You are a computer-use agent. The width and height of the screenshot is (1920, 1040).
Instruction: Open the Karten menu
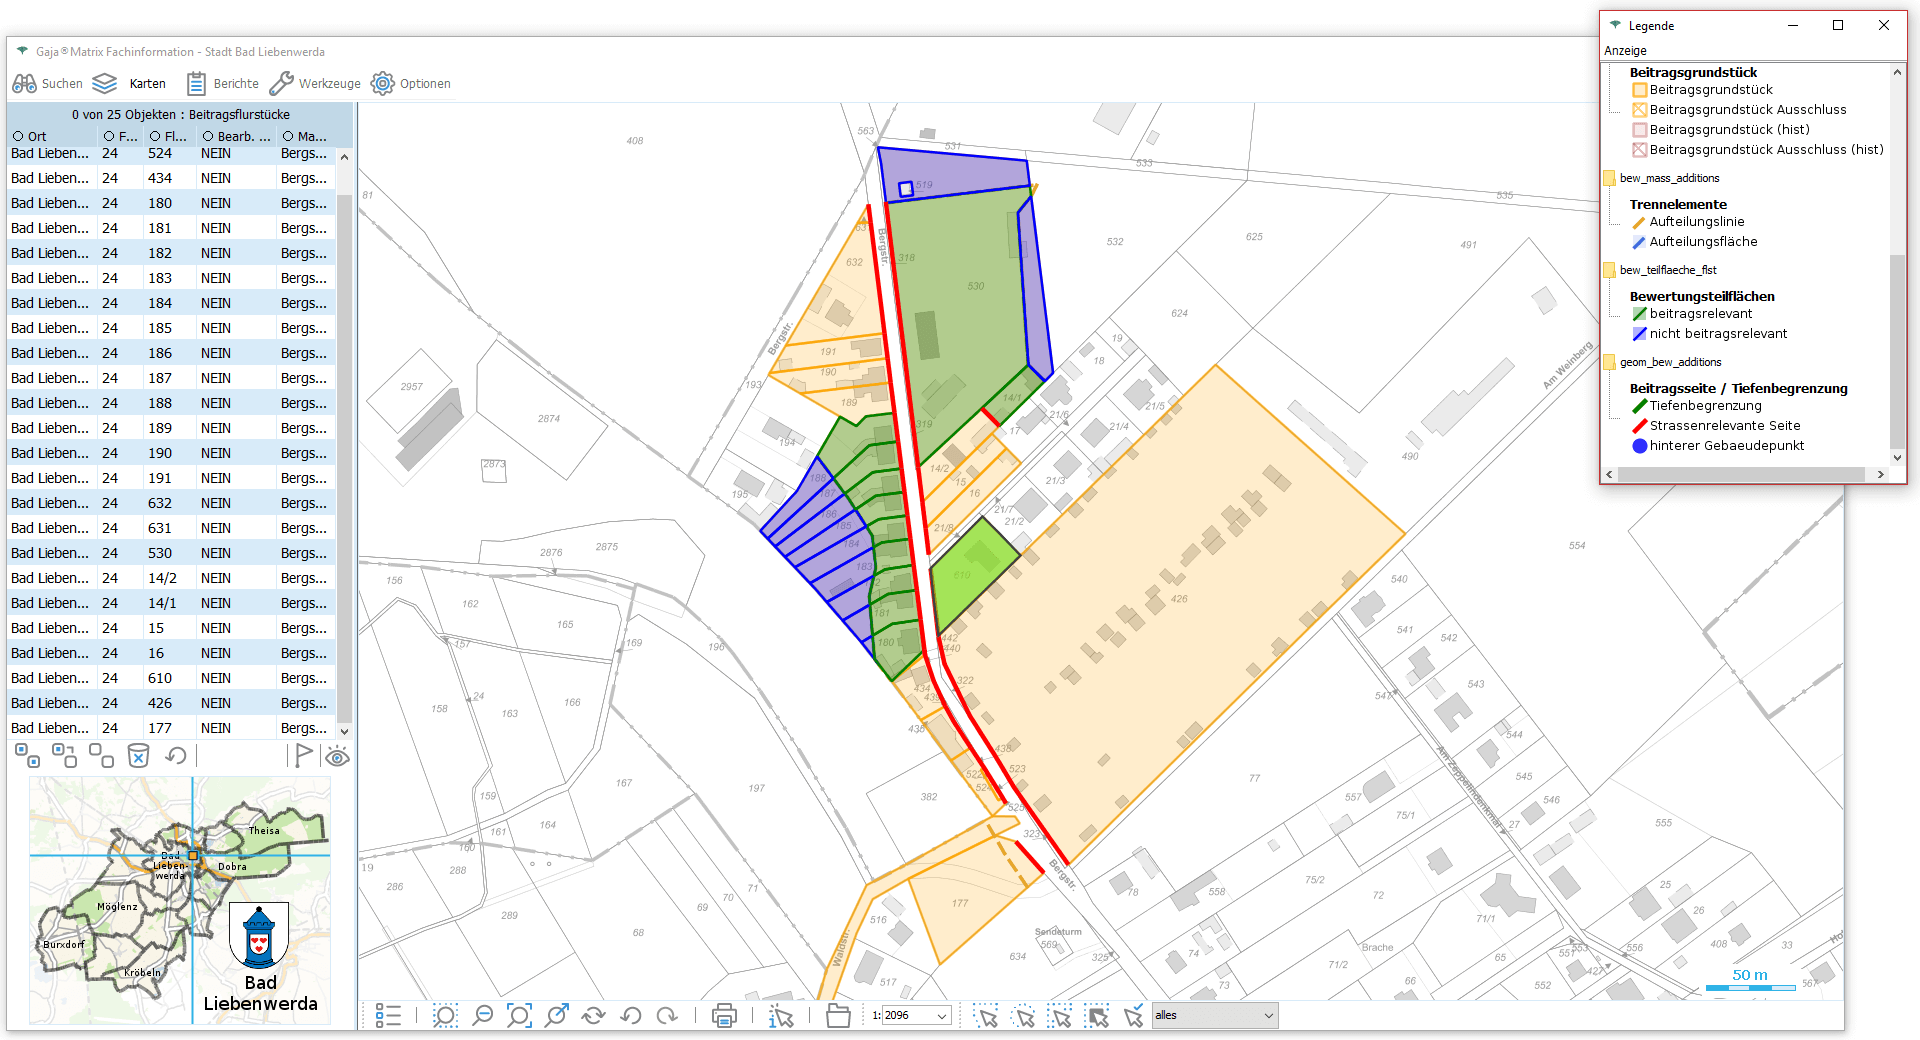(131, 84)
